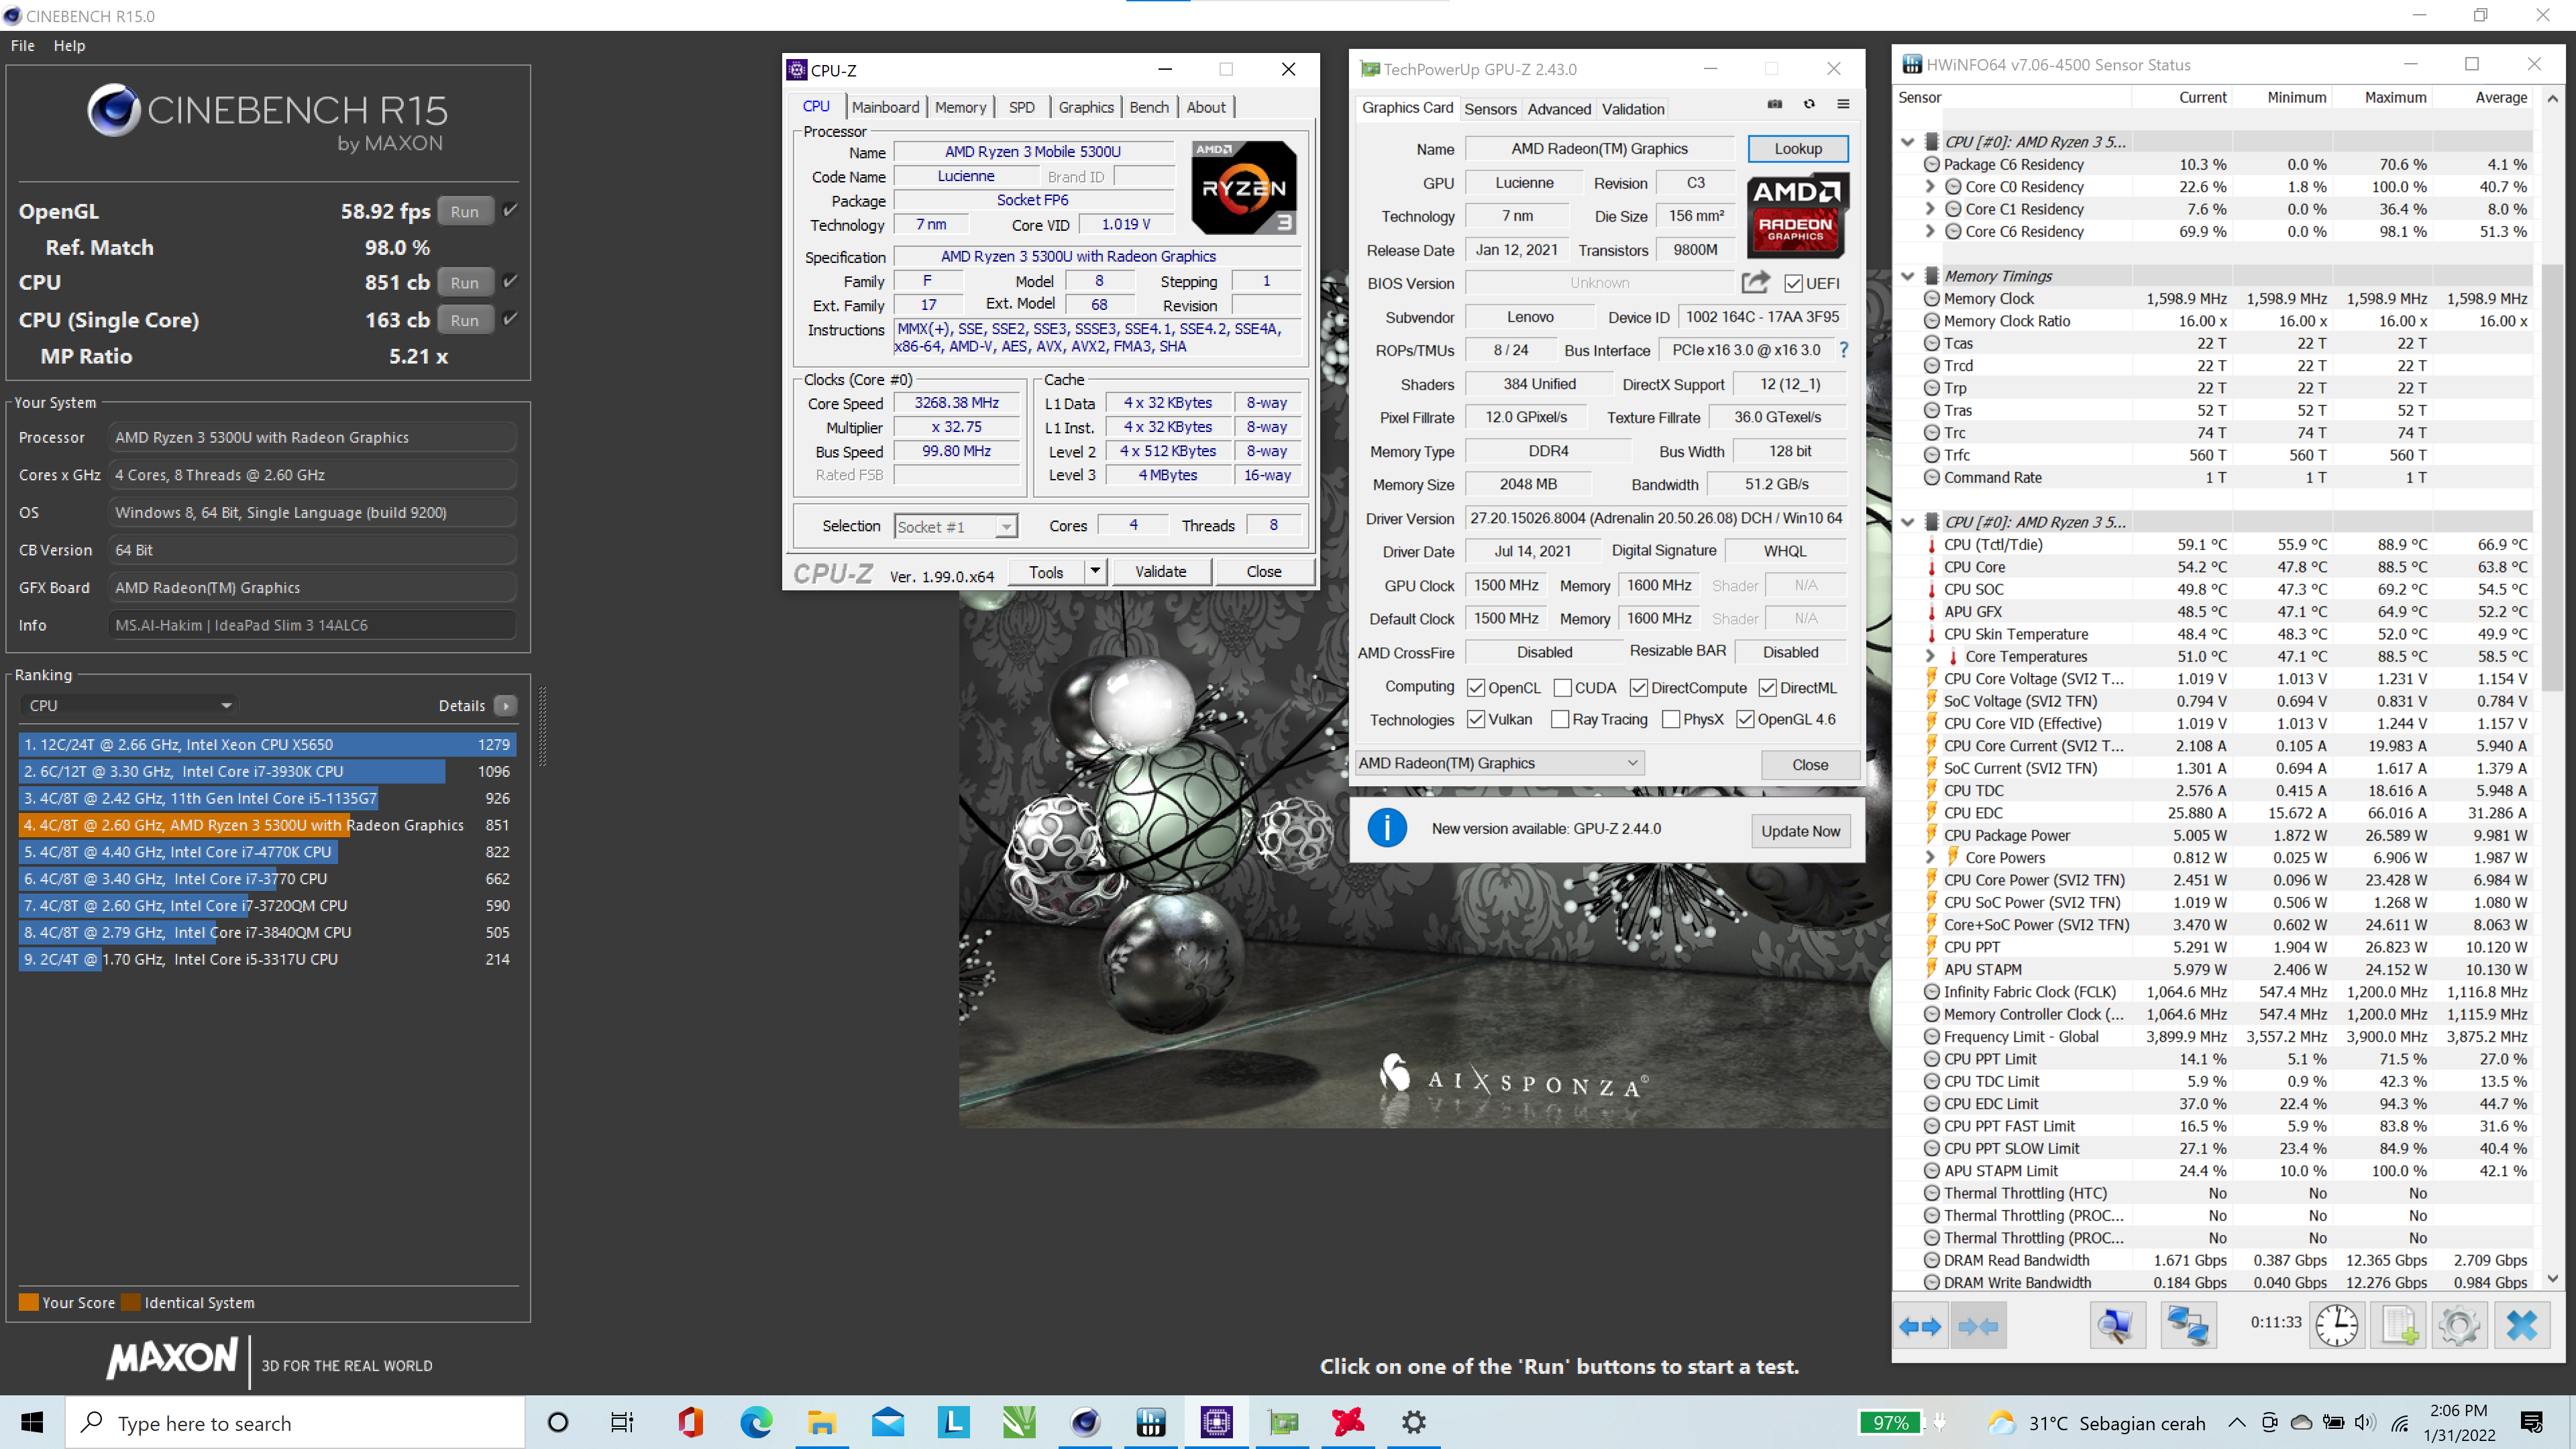Click GPU-Z bus interface question mark

(x=1844, y=350)
